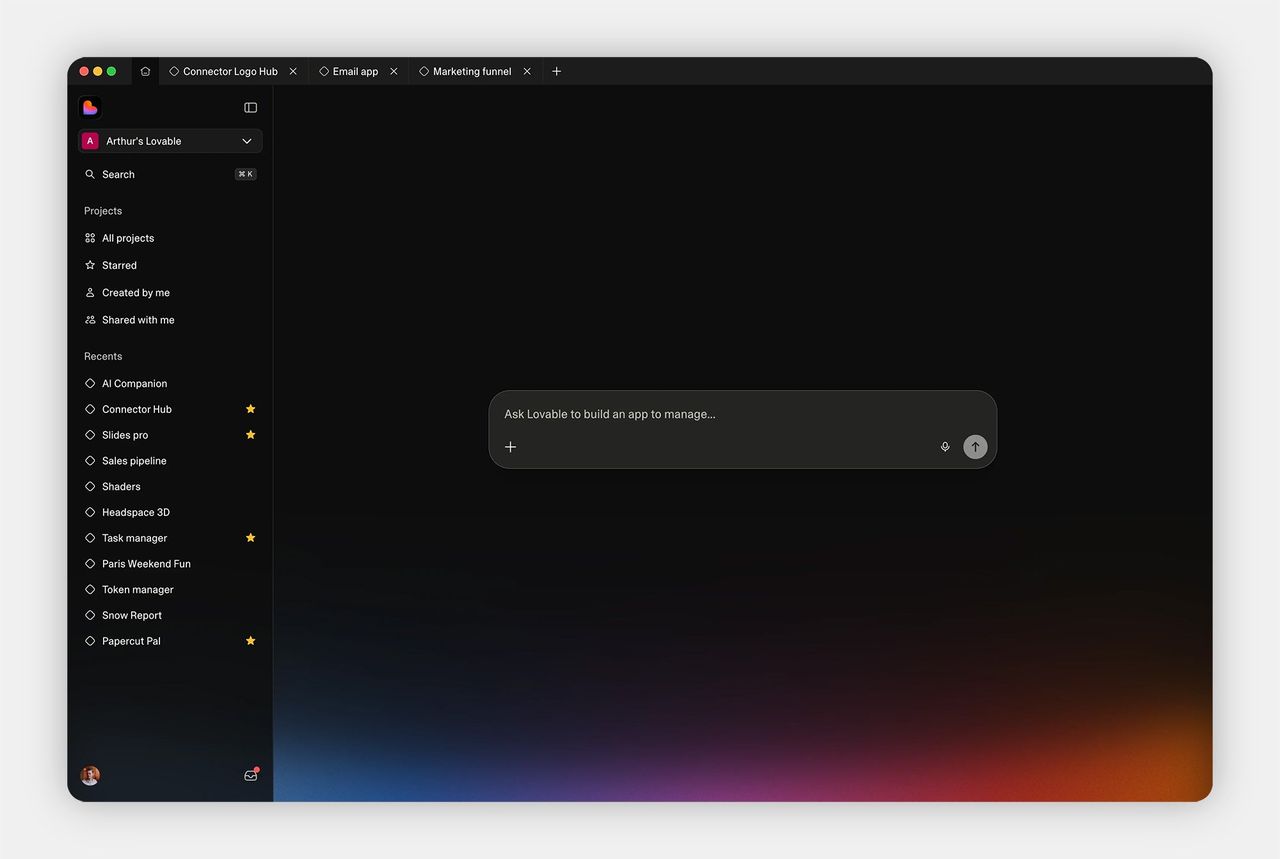The height and width of the screenshot is (859, 1280).
Task: Open All projects from the sidebar
Action: pos(127,238)
